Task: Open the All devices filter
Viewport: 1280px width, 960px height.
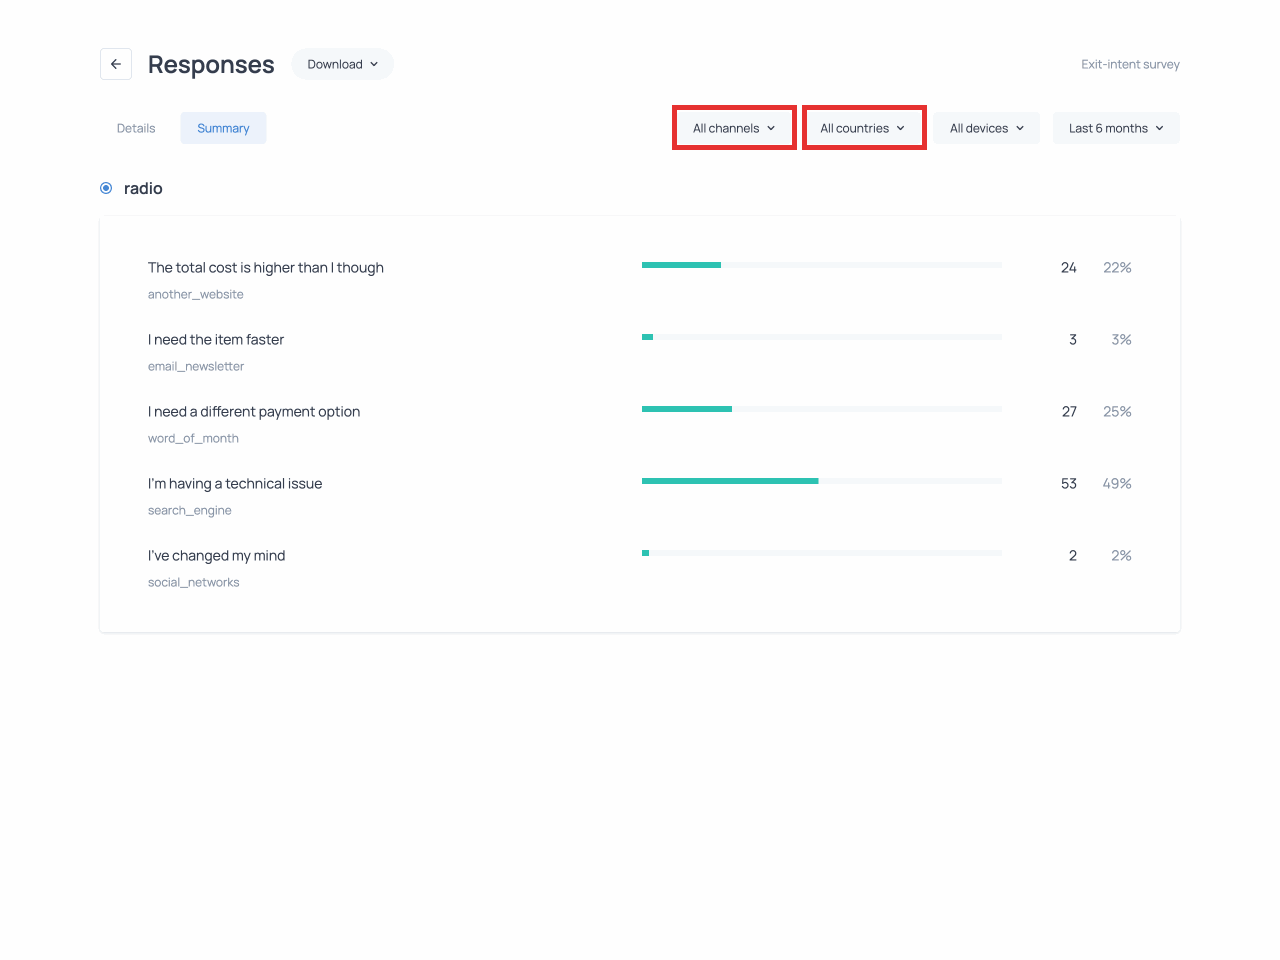Action: click(986, 128)
